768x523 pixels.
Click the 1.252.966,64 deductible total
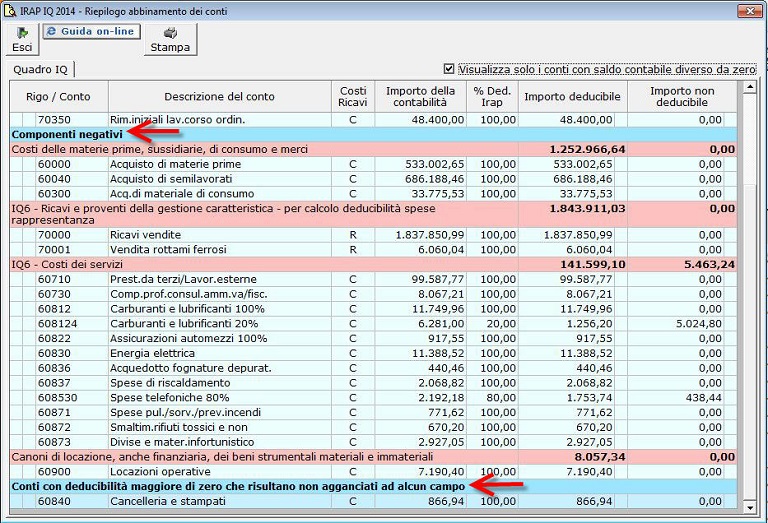pyautogui.click(x=587, y=149)
